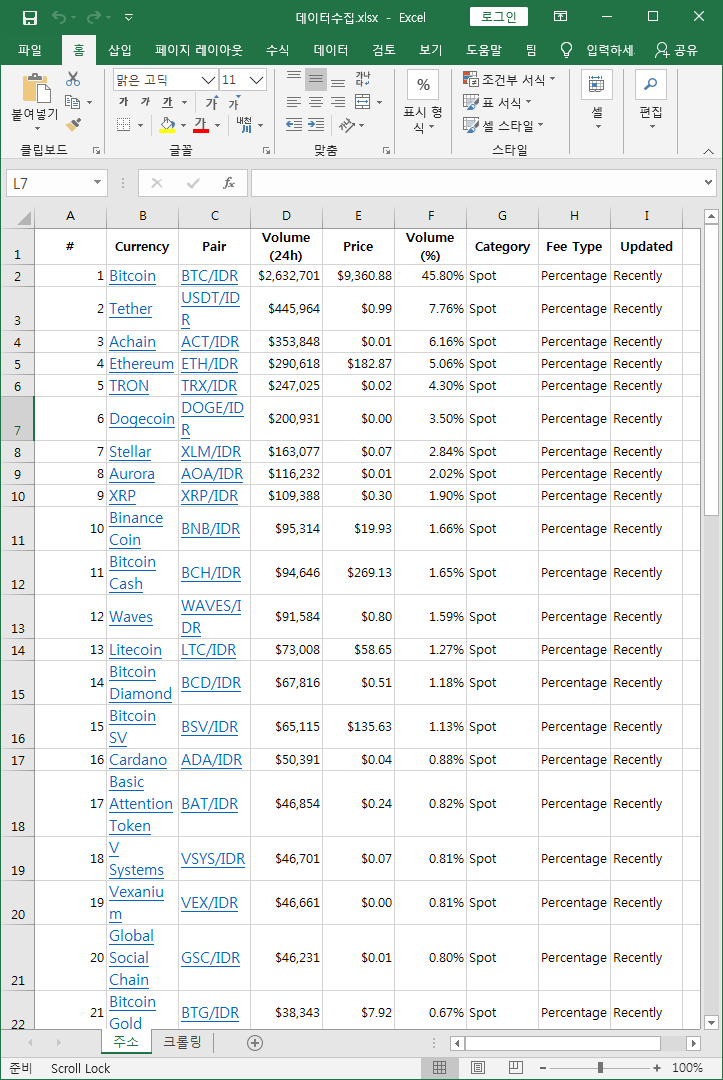Click the Insert Function fx icon
Image resolution: width=723 pixels, height=1080 pixels.
[228, 183]
